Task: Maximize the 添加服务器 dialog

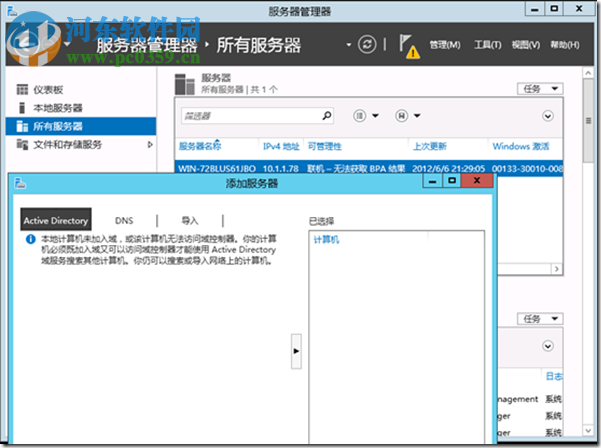Action: click(x=452, y=181)
